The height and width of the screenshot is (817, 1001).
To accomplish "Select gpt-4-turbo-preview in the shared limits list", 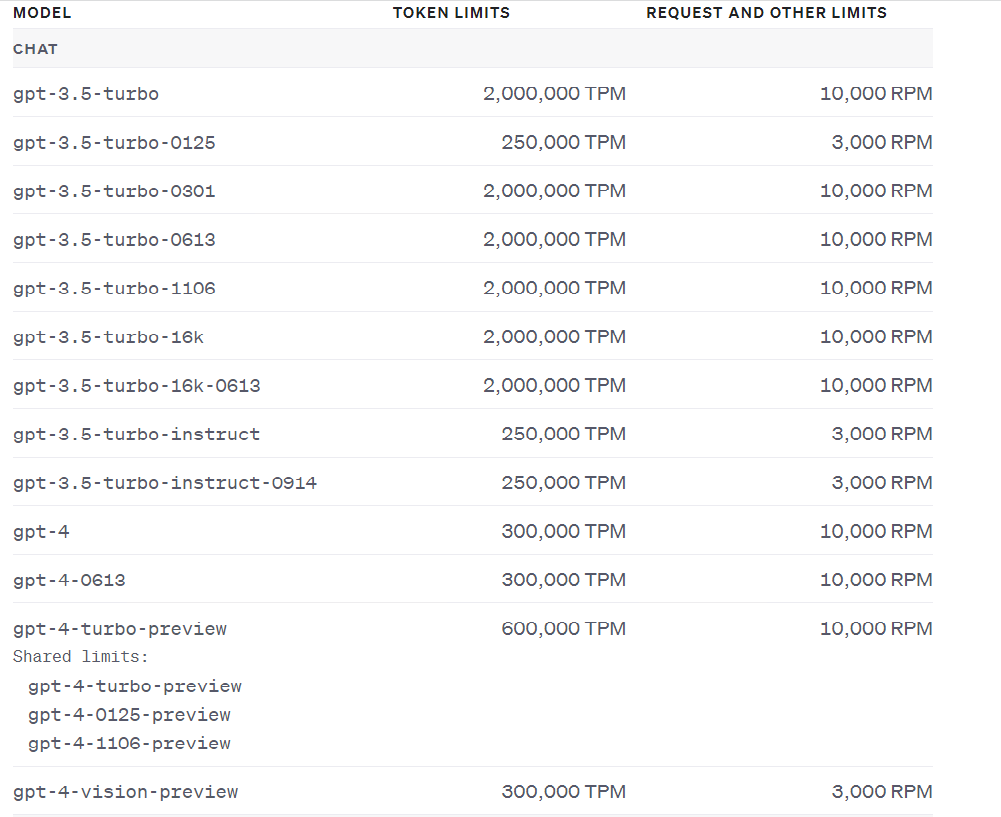I will click(135, 686).
